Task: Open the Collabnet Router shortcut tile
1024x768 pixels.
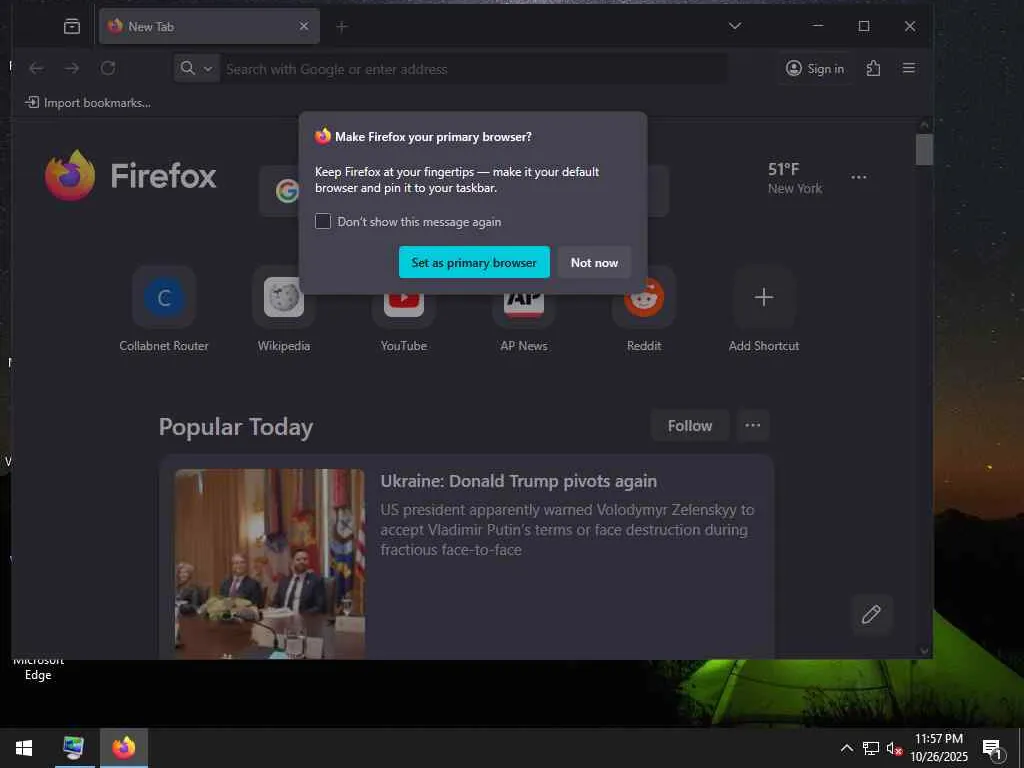Action: click(164, 310)
